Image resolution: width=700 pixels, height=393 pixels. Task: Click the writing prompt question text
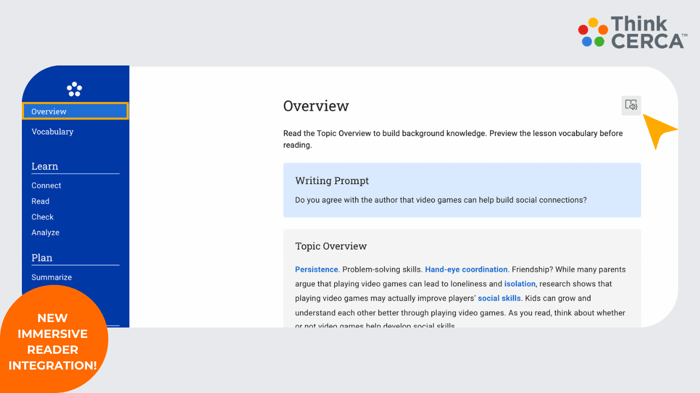pyautogui.click(x=441, y=200)
